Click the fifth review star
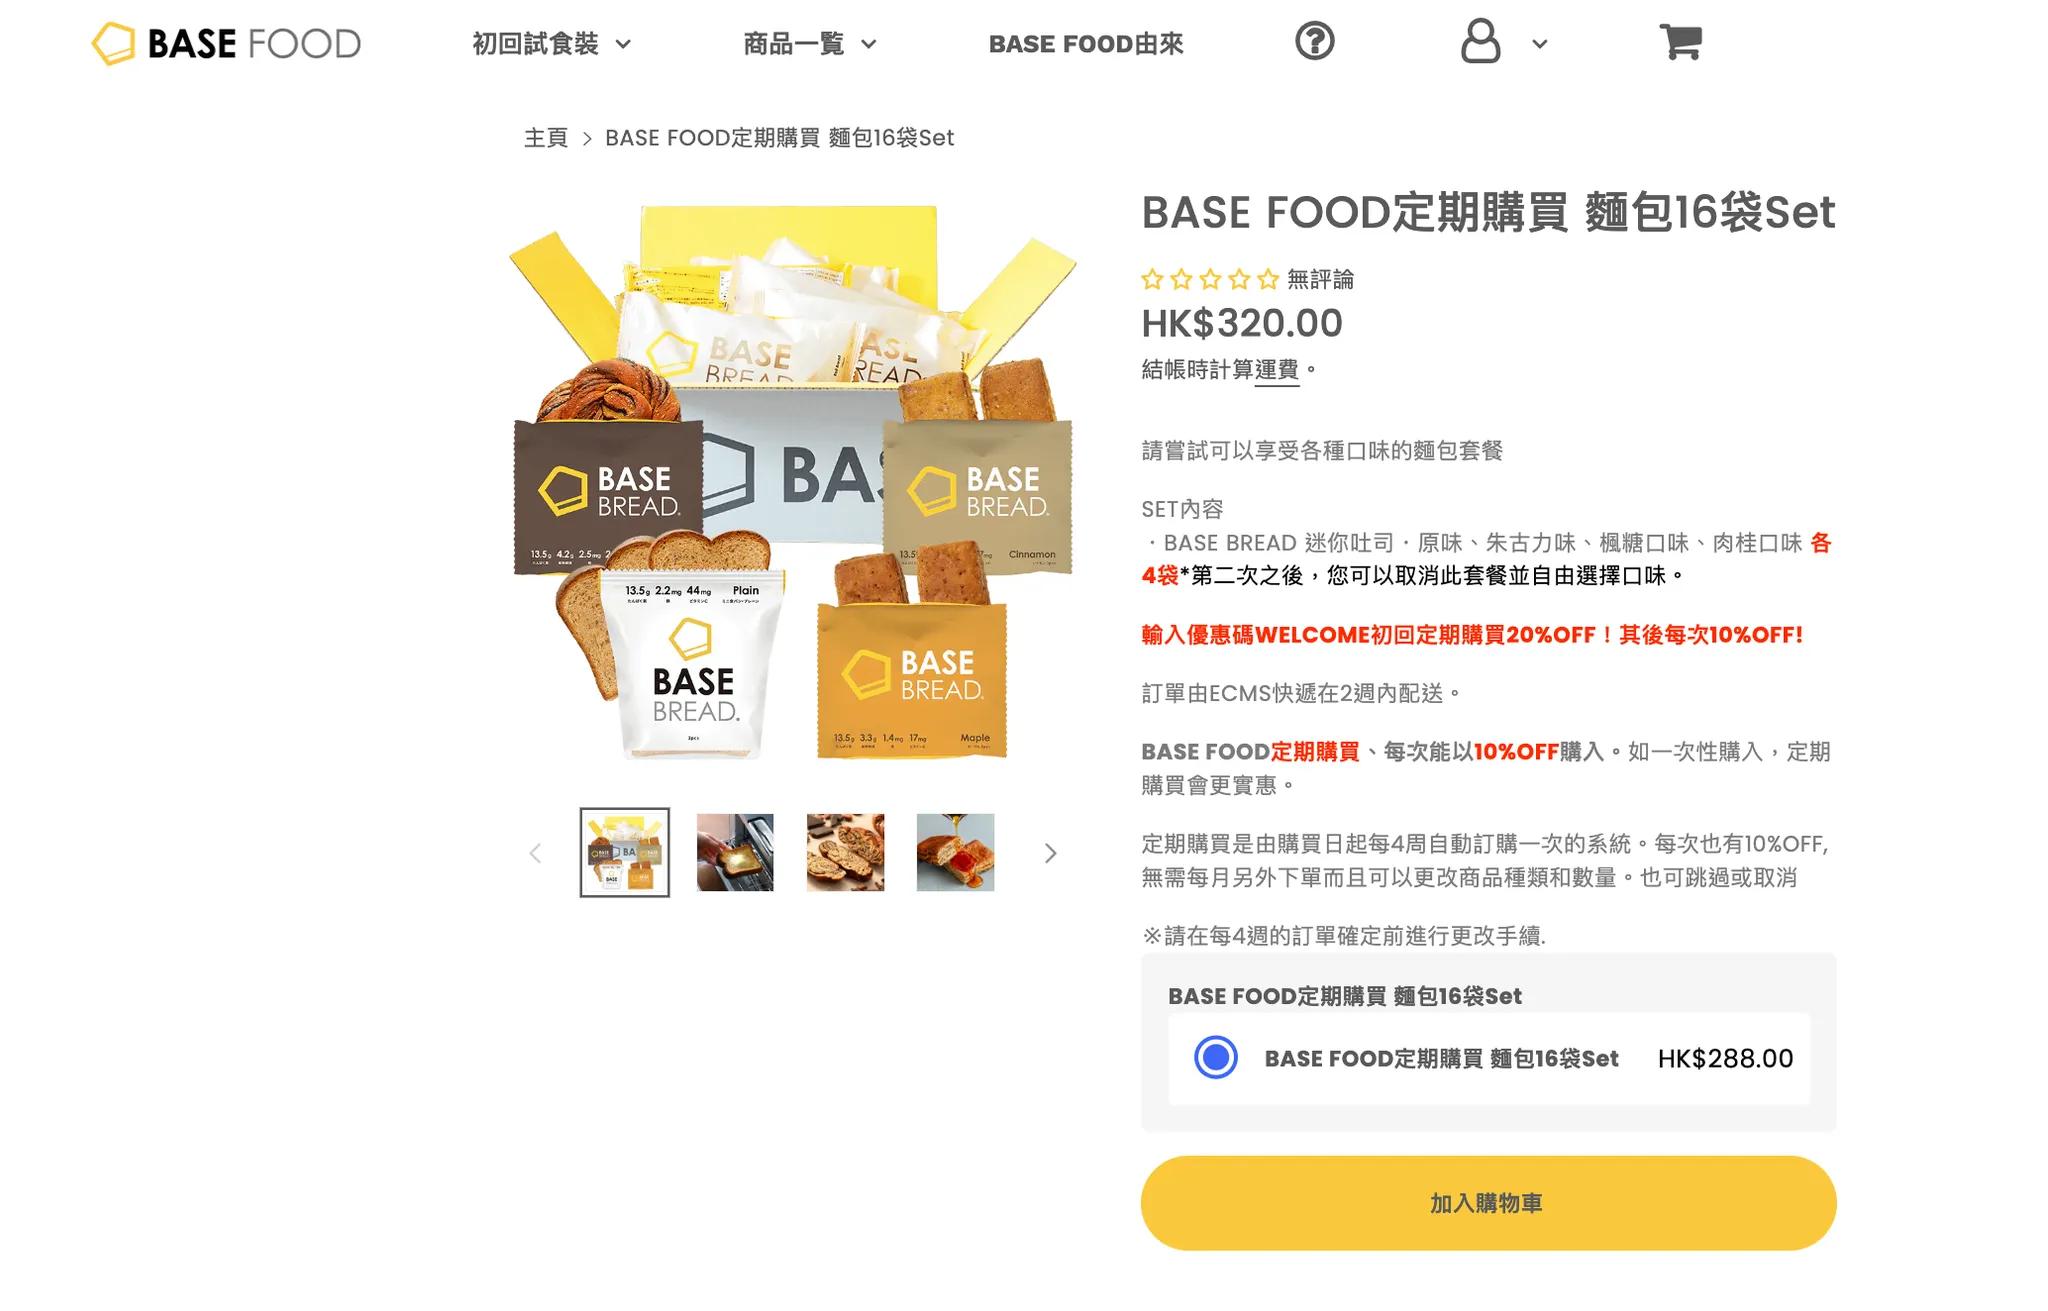 tap(1268, 279)
